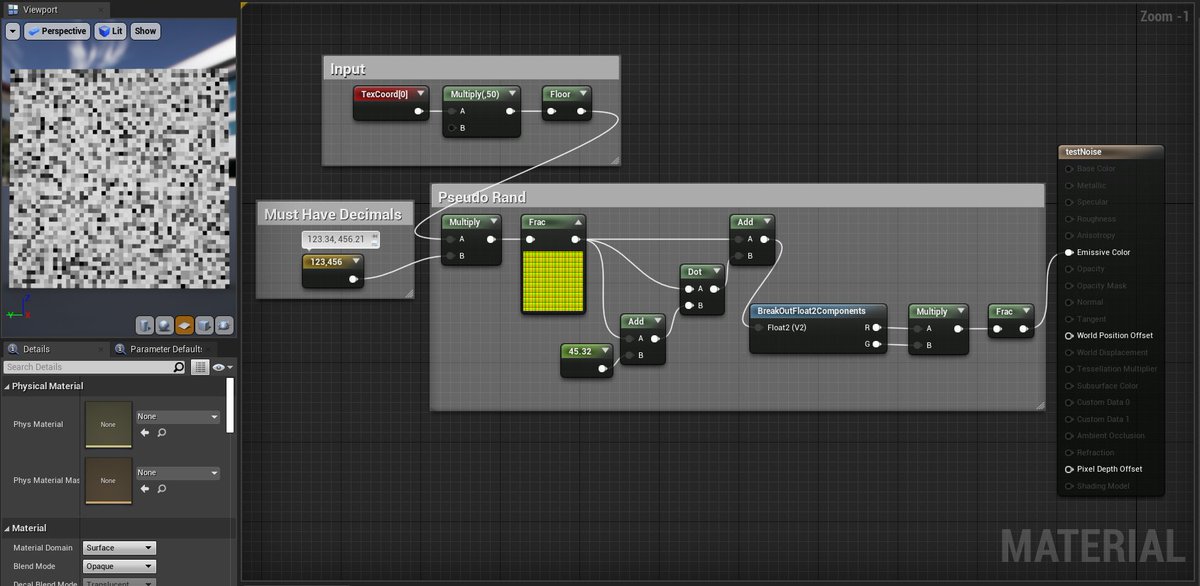Click the Perspective button

click(57, 31)
